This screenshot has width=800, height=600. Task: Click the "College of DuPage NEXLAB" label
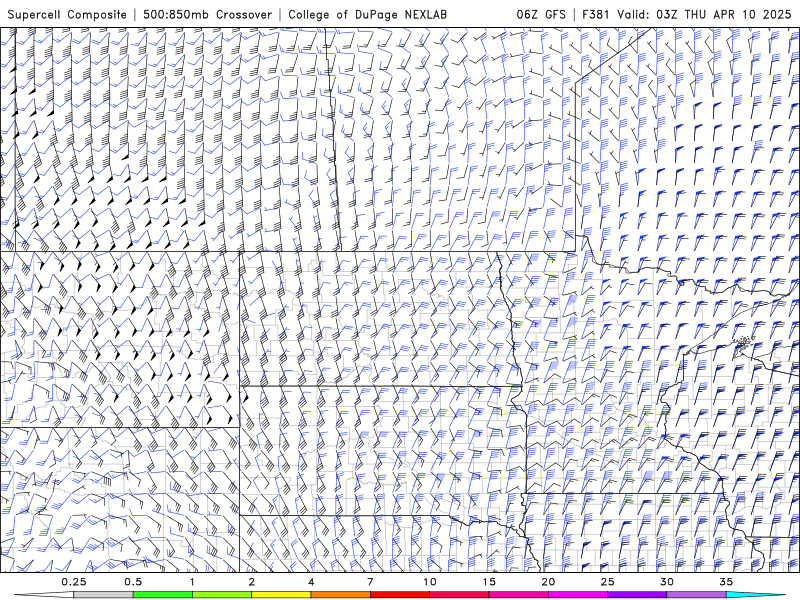(x=367, y=15)
